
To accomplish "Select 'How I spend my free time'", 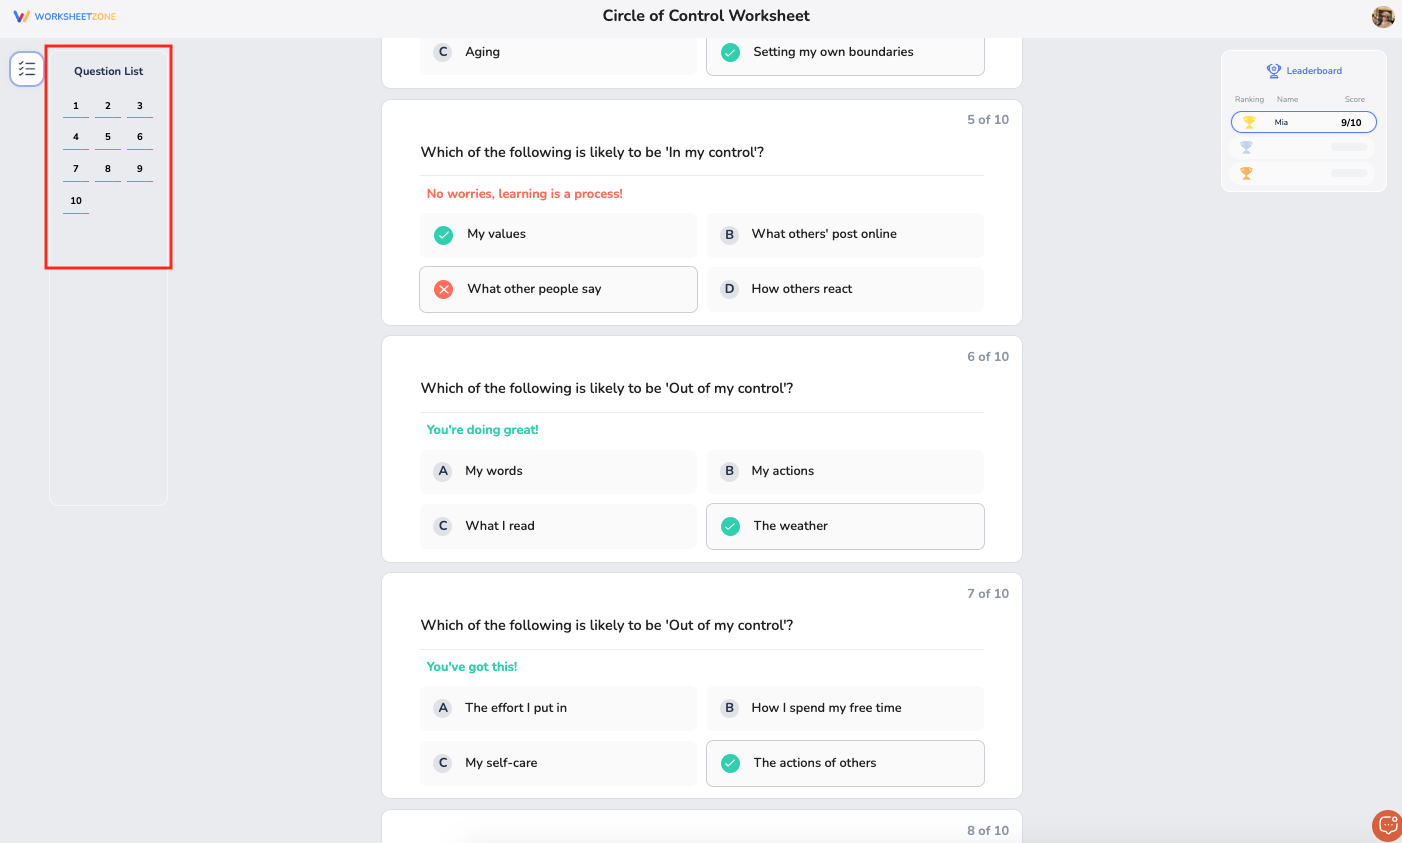I will tap(845, 708).
